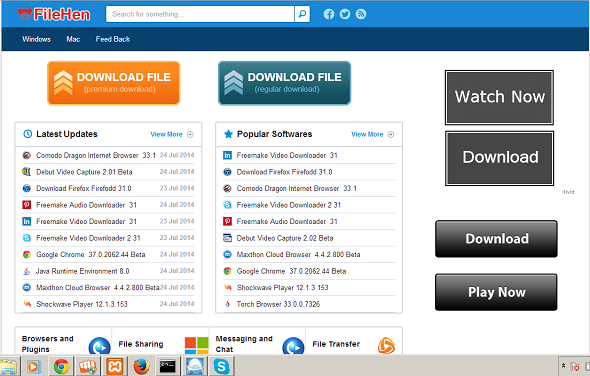590x376 pixels.
Task: Open the command prompt taskbar icon
Action: point(168,367)
